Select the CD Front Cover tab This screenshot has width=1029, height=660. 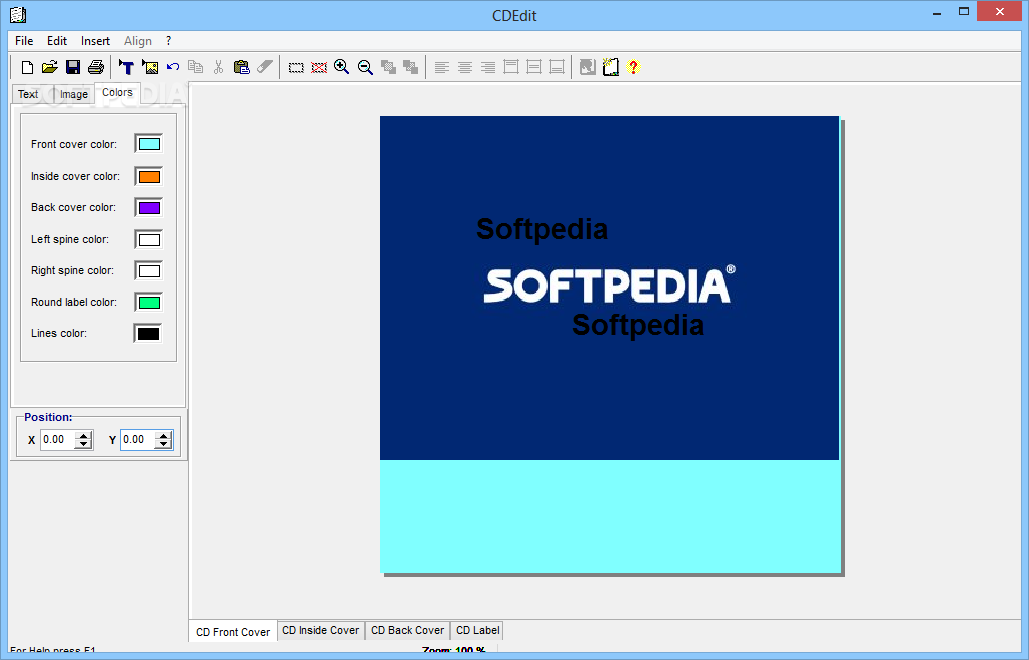point(233,632)
